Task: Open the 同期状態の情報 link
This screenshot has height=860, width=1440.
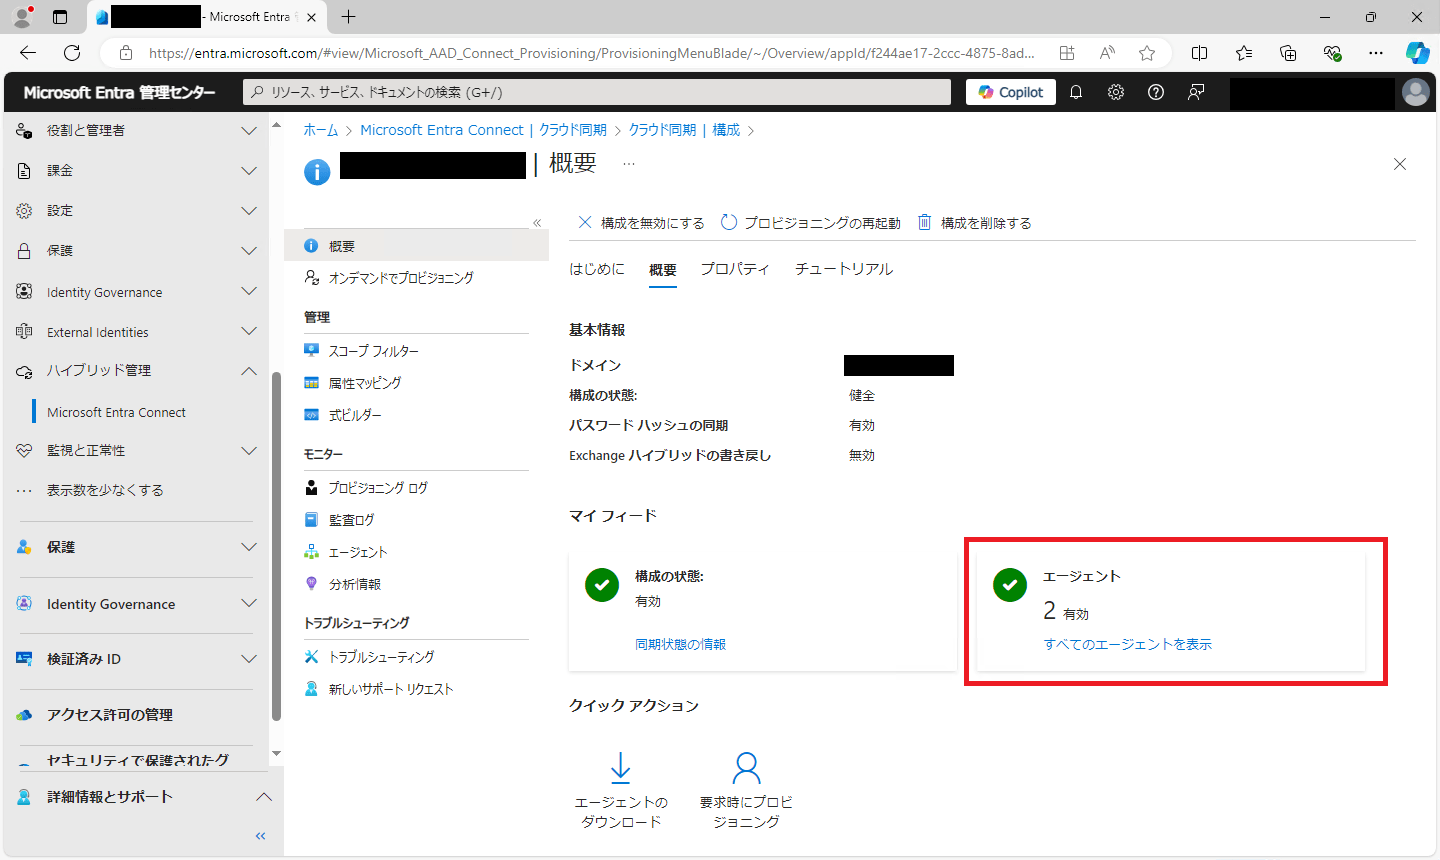Action: (x=681, y=645)
